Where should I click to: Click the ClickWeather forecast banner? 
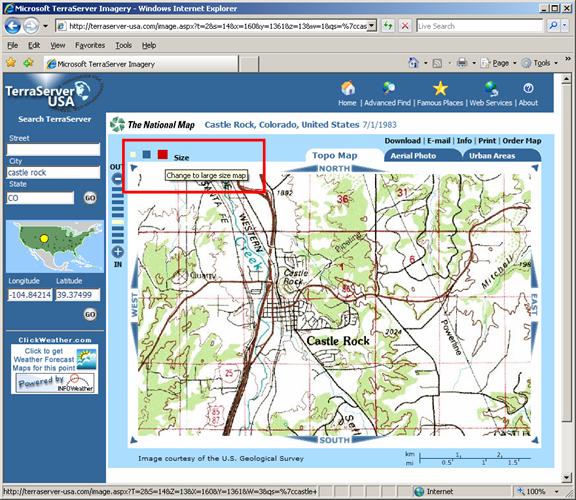click(54, 368)
